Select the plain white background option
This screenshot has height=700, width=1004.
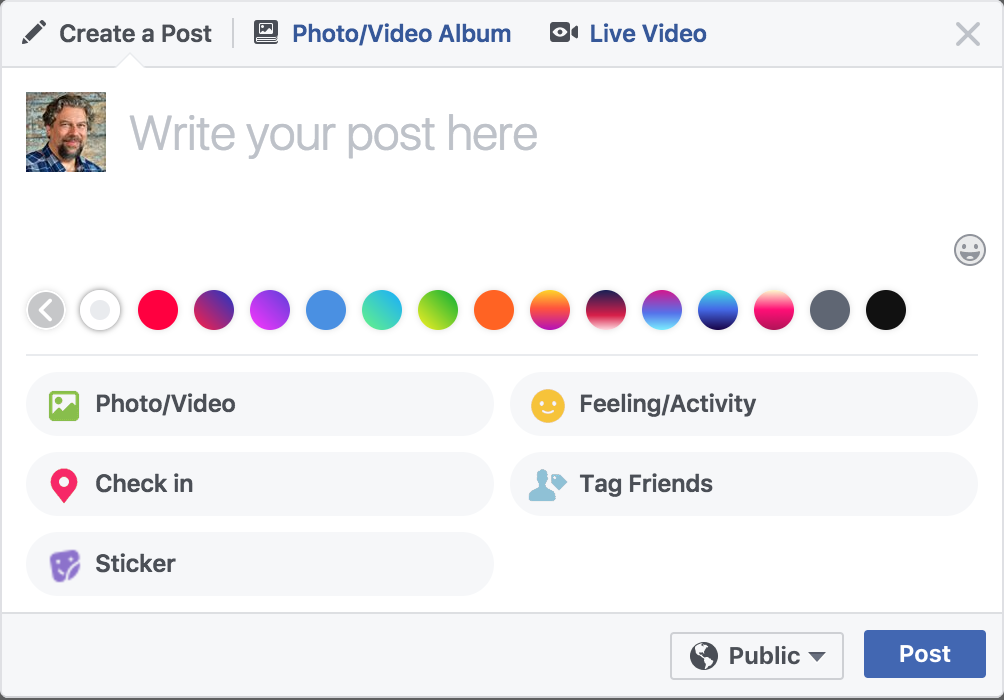[x=100, y=310]
